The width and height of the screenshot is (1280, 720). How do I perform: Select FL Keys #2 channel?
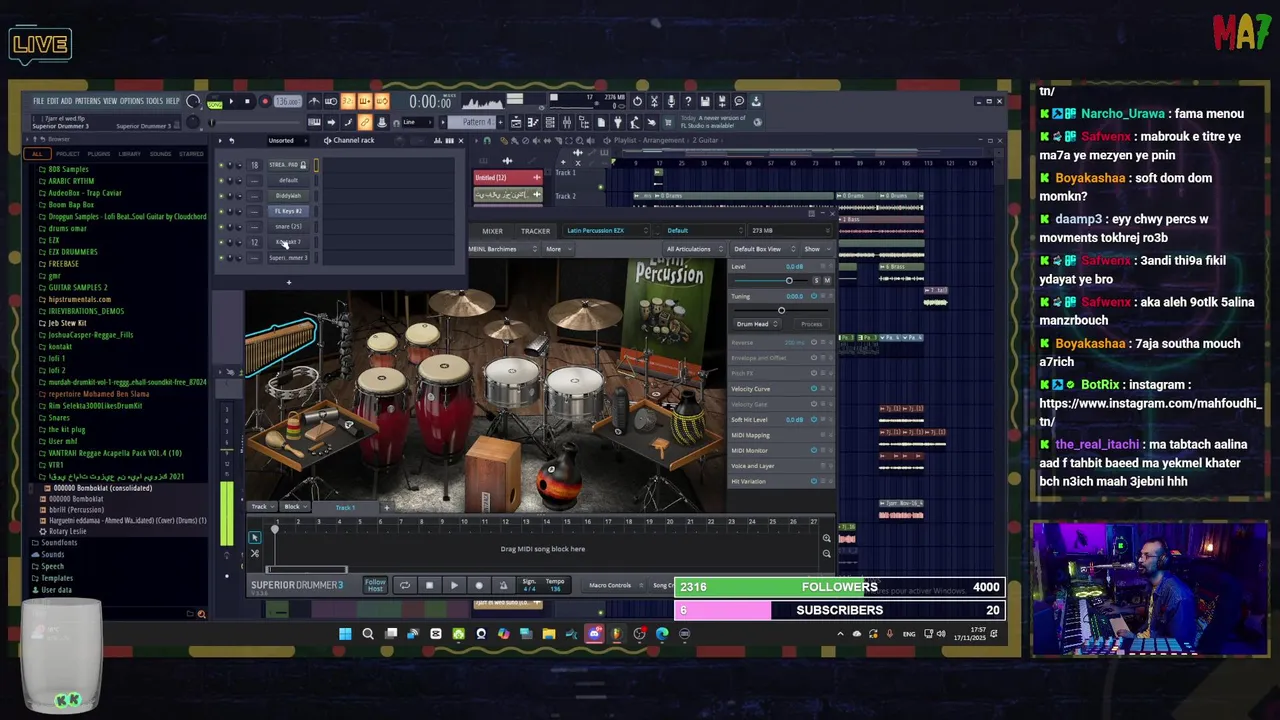[x=288, y=211]
